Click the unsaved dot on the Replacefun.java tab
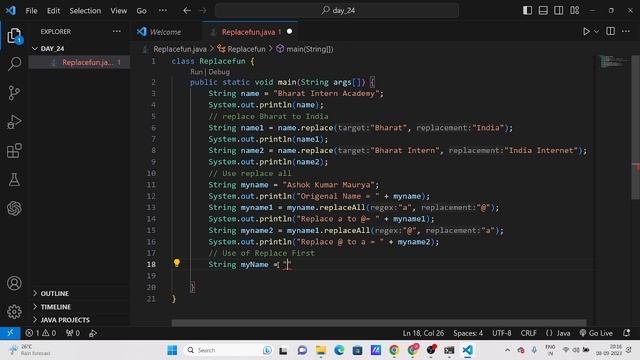Screen dimensions: 640x360 [289, 31]
